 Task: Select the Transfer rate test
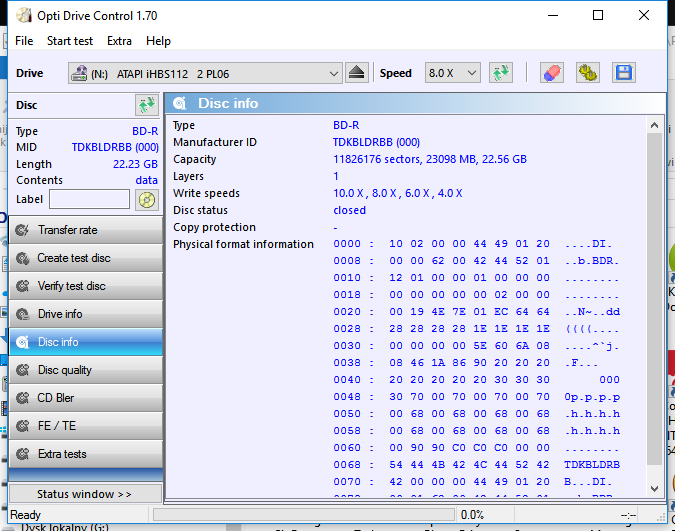tap(86, 230)
